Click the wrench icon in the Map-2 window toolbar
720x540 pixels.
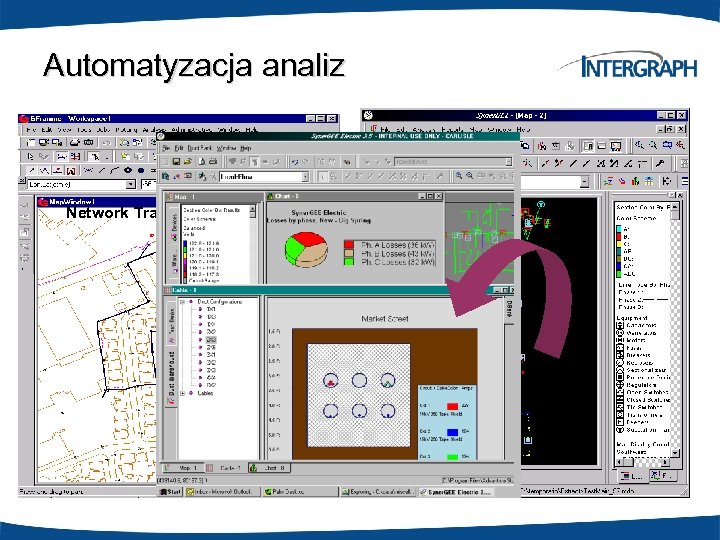[x=660, y=163]
